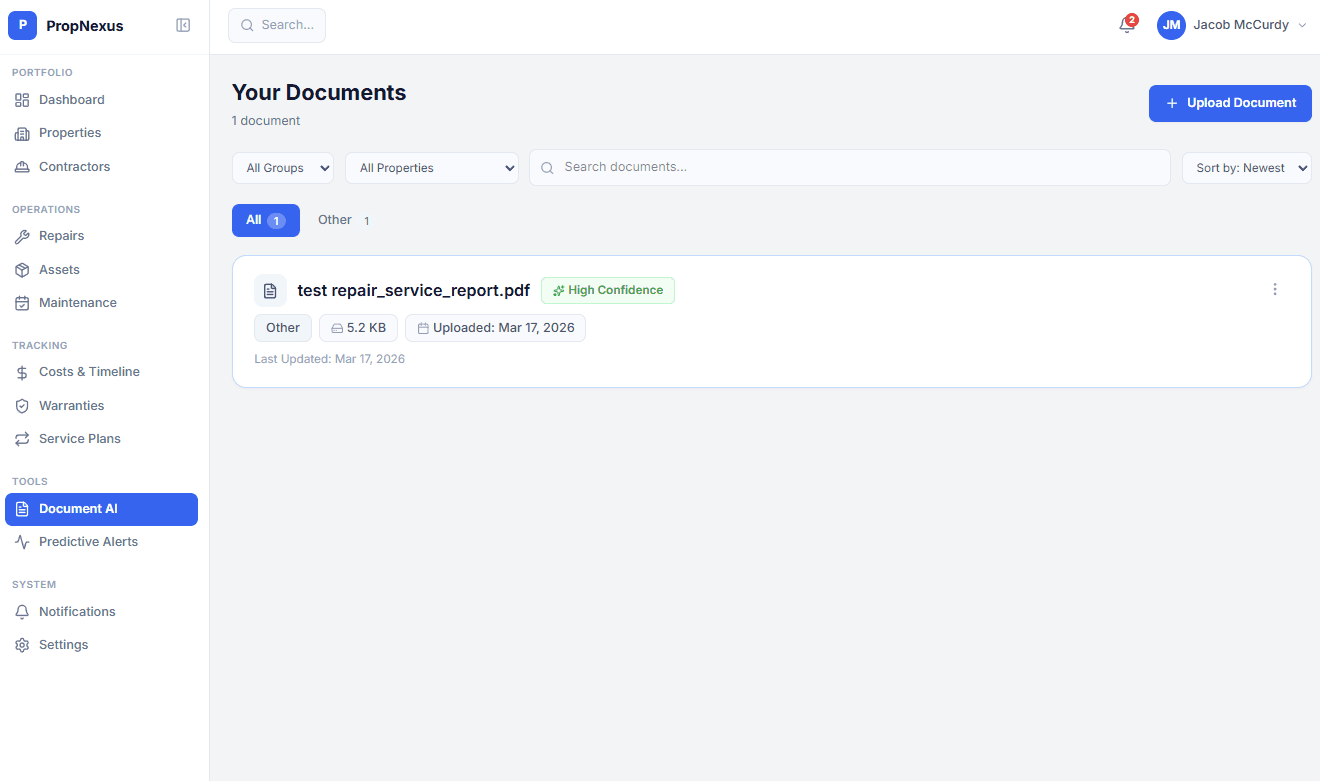The width and height of the screenshot is (1320, 781).
Task: Open the document's three-dot options menu
Action: [1275, 289]
